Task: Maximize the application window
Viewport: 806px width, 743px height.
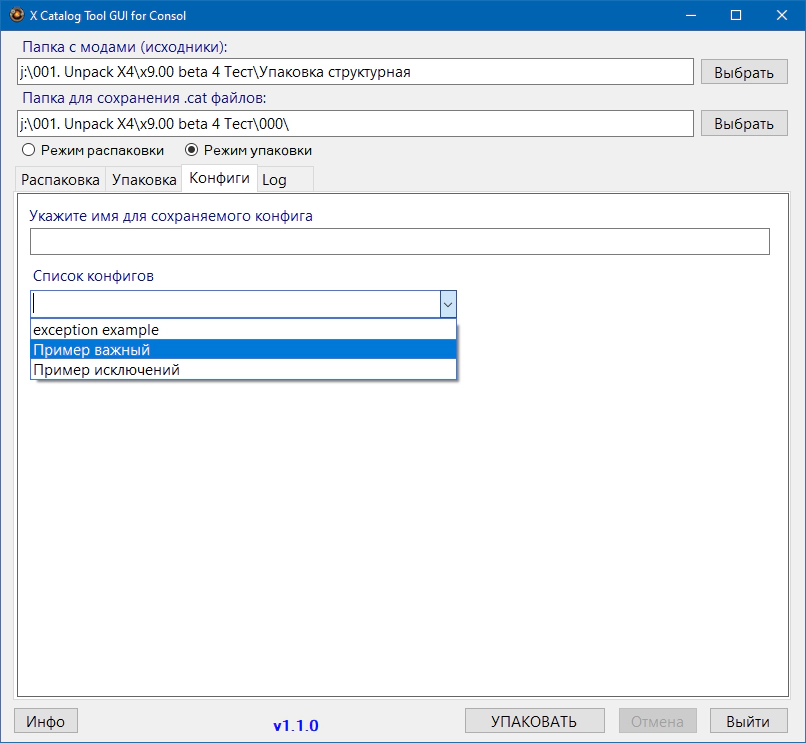Action: pyautogui.click(x=736, y=16)
